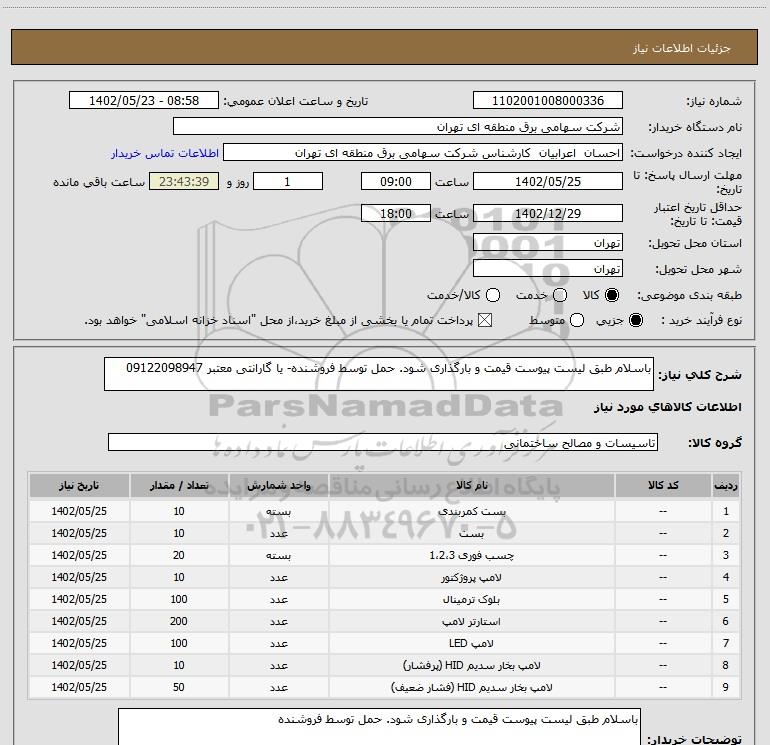Click the public announcement date field

[144, 101]
